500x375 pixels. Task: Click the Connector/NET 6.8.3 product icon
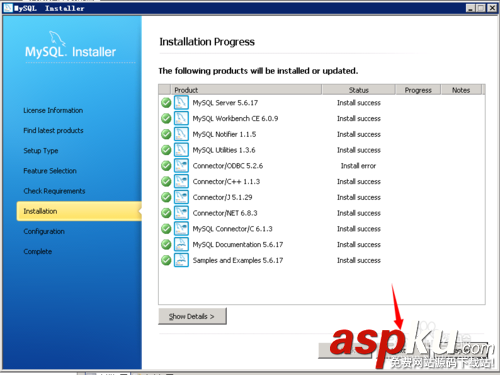[x=181, y=213]
